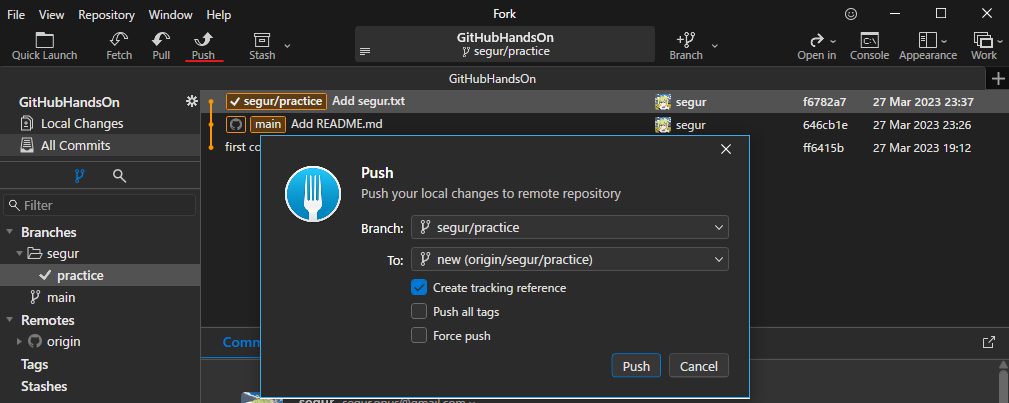Click the Stash toolbar icon
Screen dimensions: 1009x403
click(x=262, y=40)
